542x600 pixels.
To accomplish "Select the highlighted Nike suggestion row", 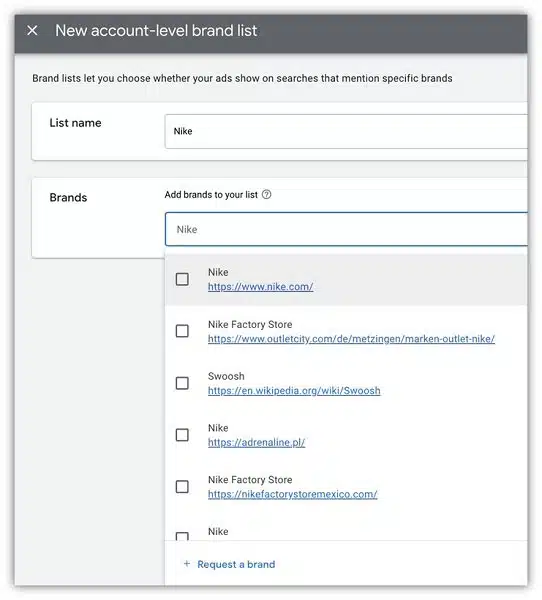I will point(346,279).
